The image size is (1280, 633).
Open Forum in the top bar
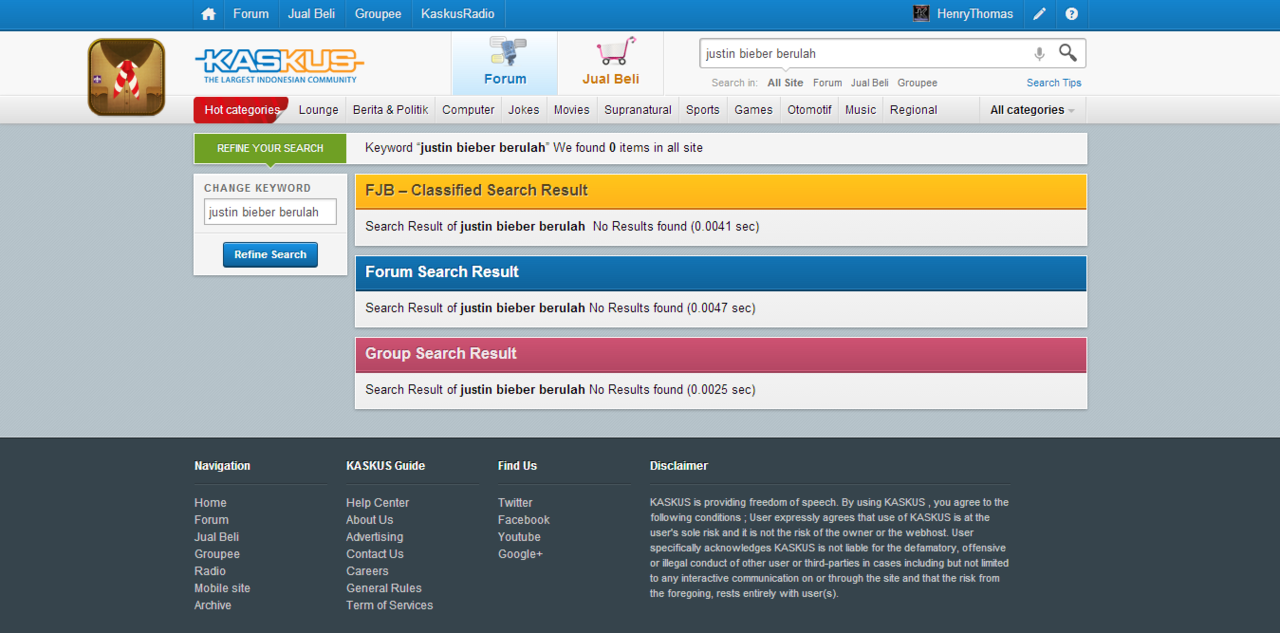251,14
